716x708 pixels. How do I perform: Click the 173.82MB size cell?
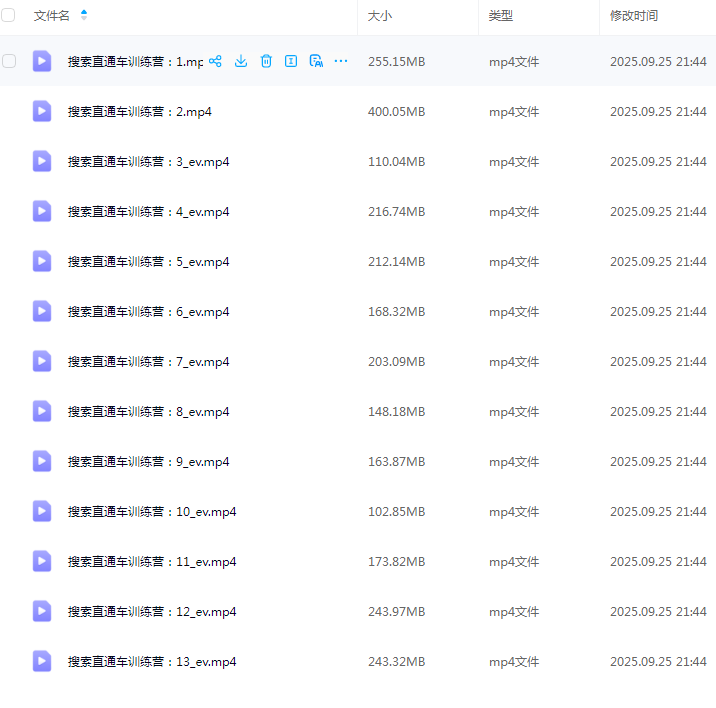[397, 562]
